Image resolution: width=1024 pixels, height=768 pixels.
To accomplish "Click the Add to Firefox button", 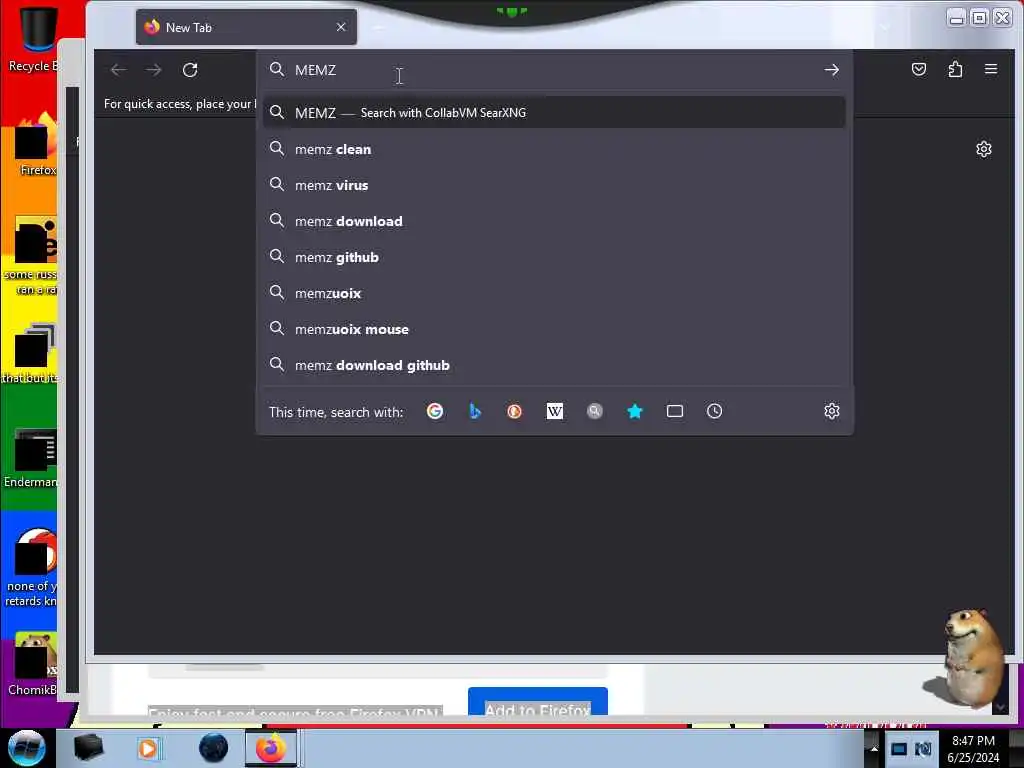I will [x=537, y=703].
